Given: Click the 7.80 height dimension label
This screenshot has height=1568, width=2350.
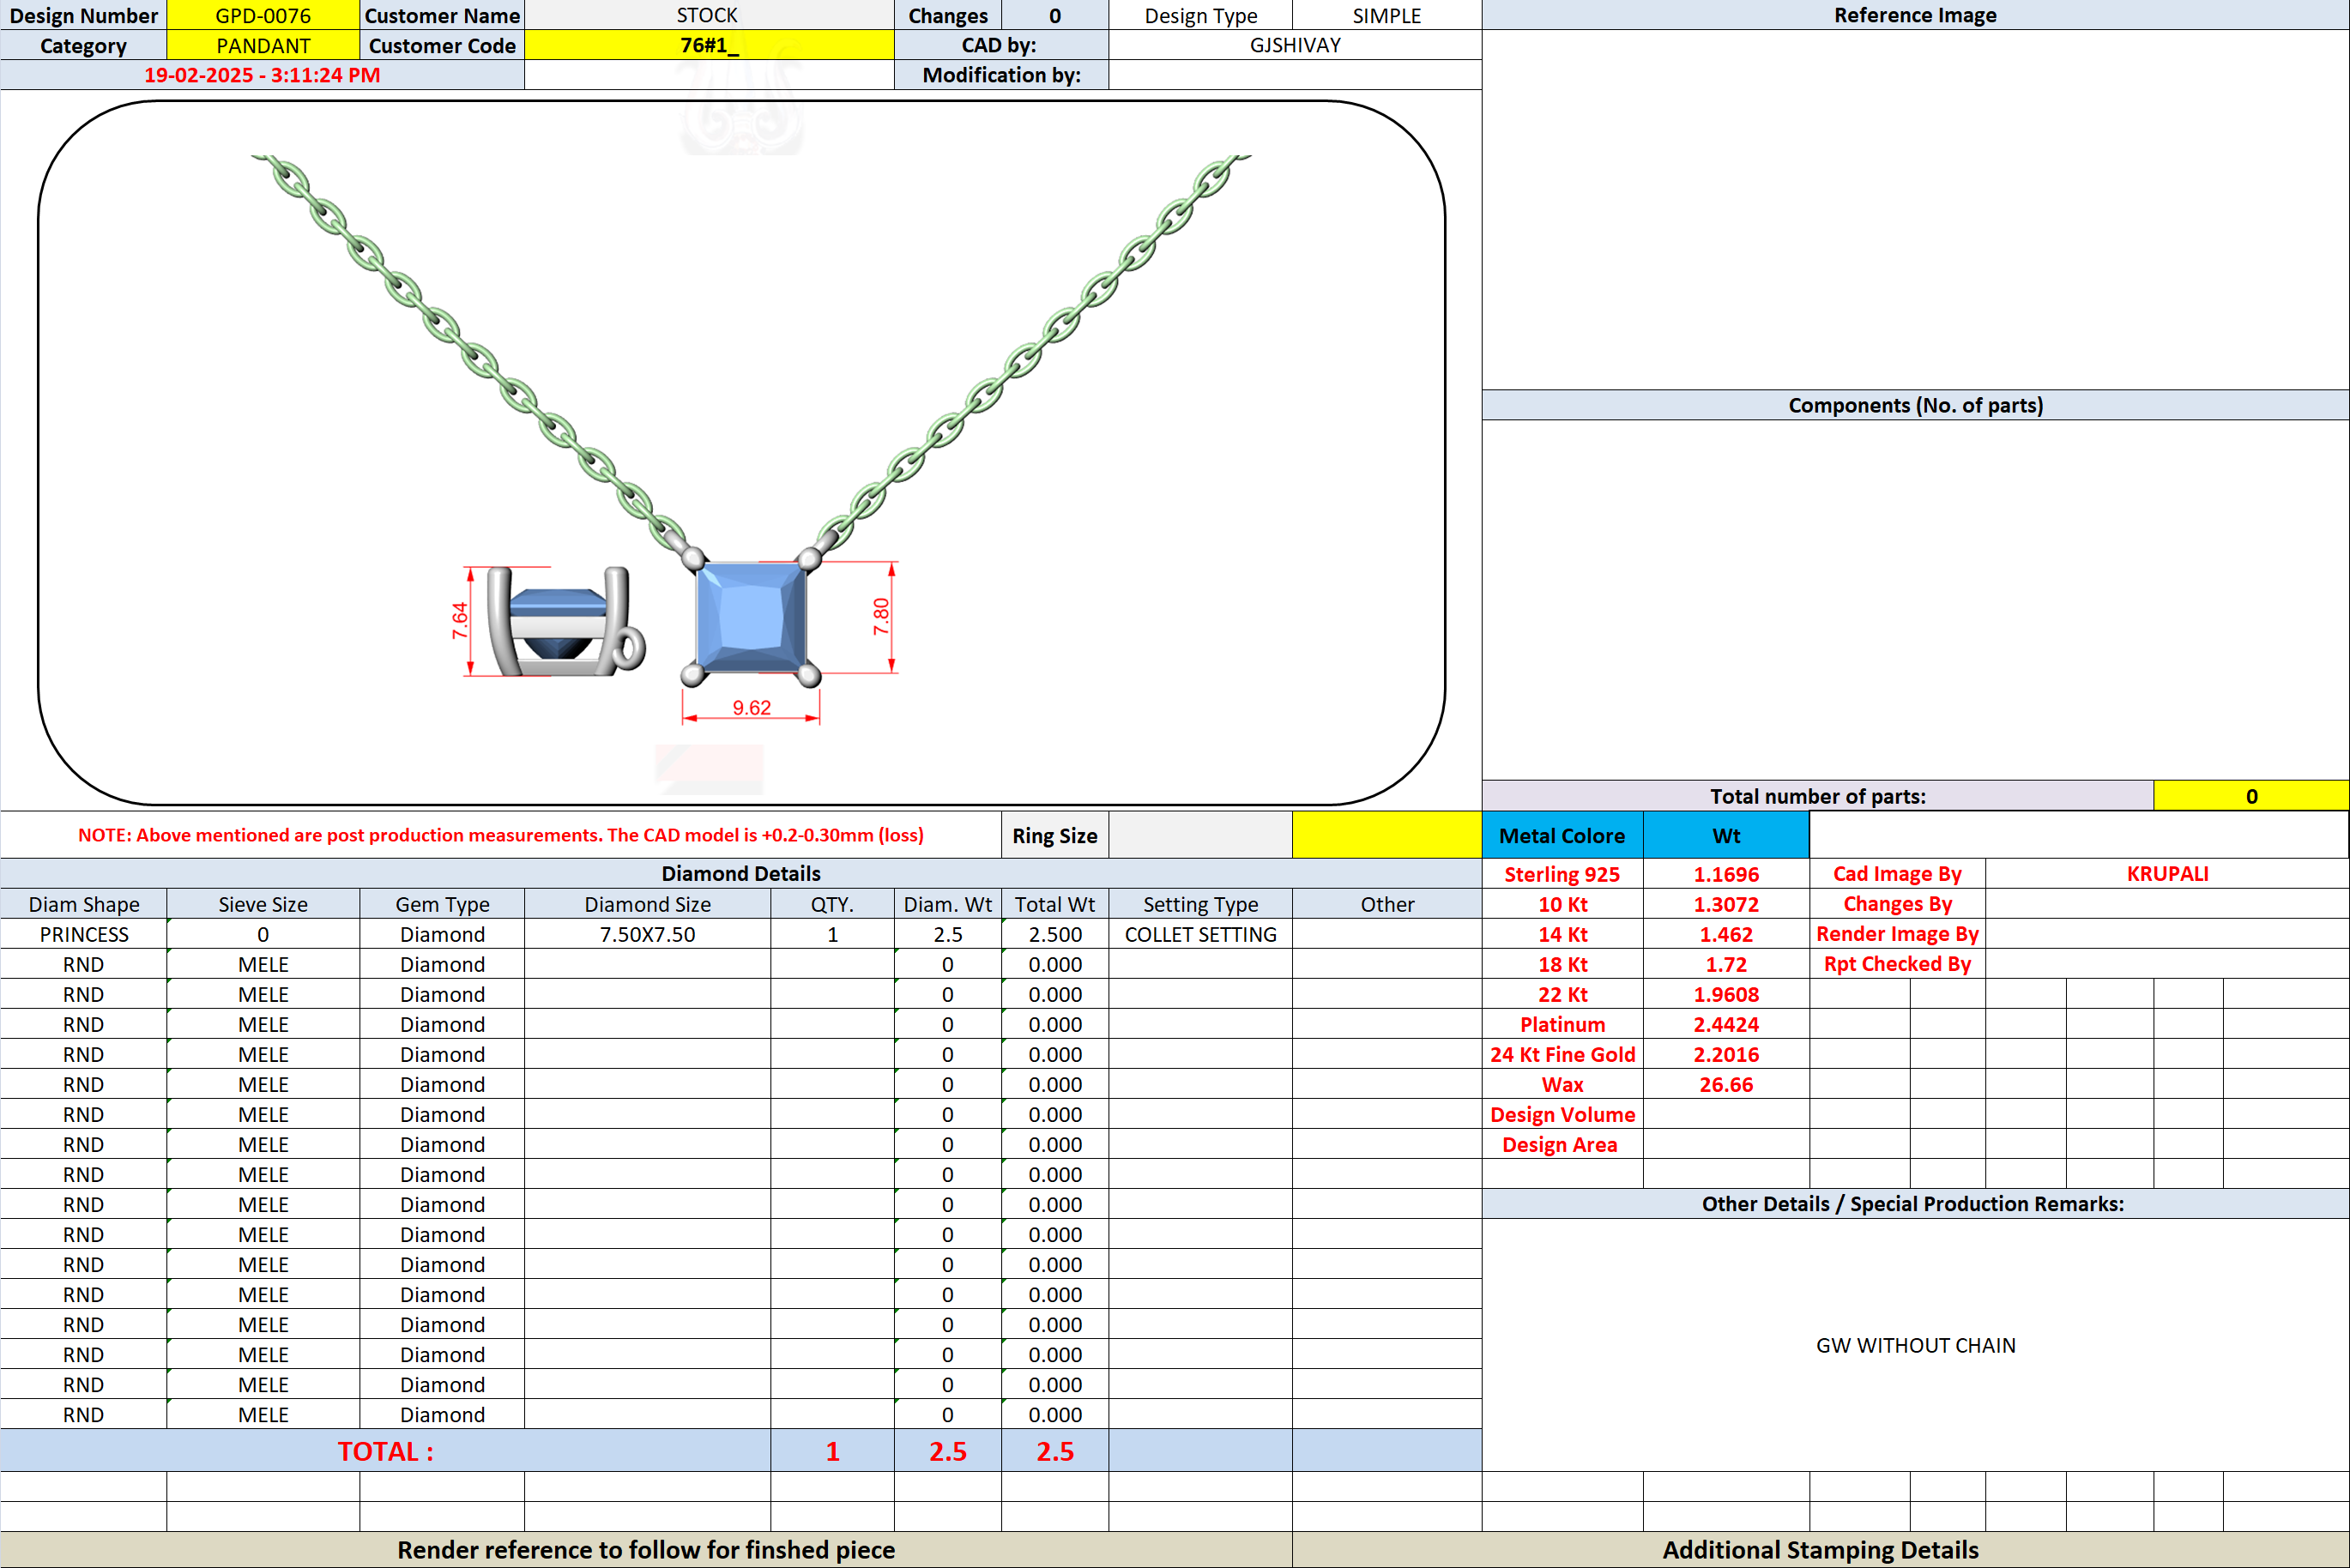Looking at the screenshot, I should pyautogui.click(x=881, y=616).
